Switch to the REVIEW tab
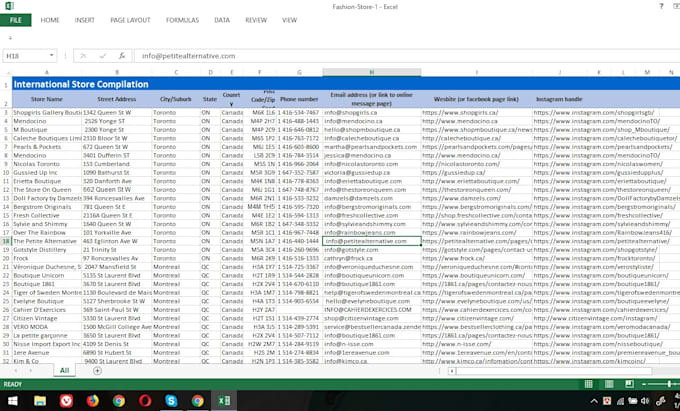 tap(256, 20)
